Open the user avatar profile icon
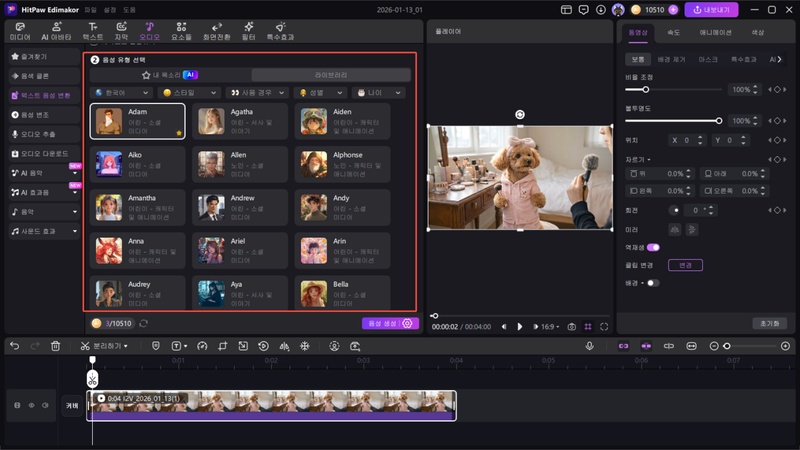This screenshot has height=450, width=800. [x=618, y=10]
